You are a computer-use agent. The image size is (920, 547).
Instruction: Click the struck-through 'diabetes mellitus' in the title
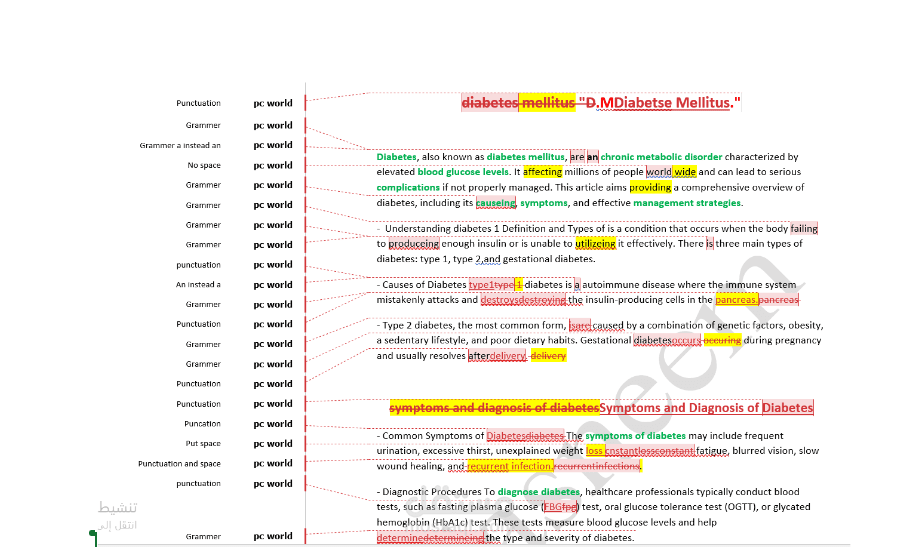[x=518, y=103]
